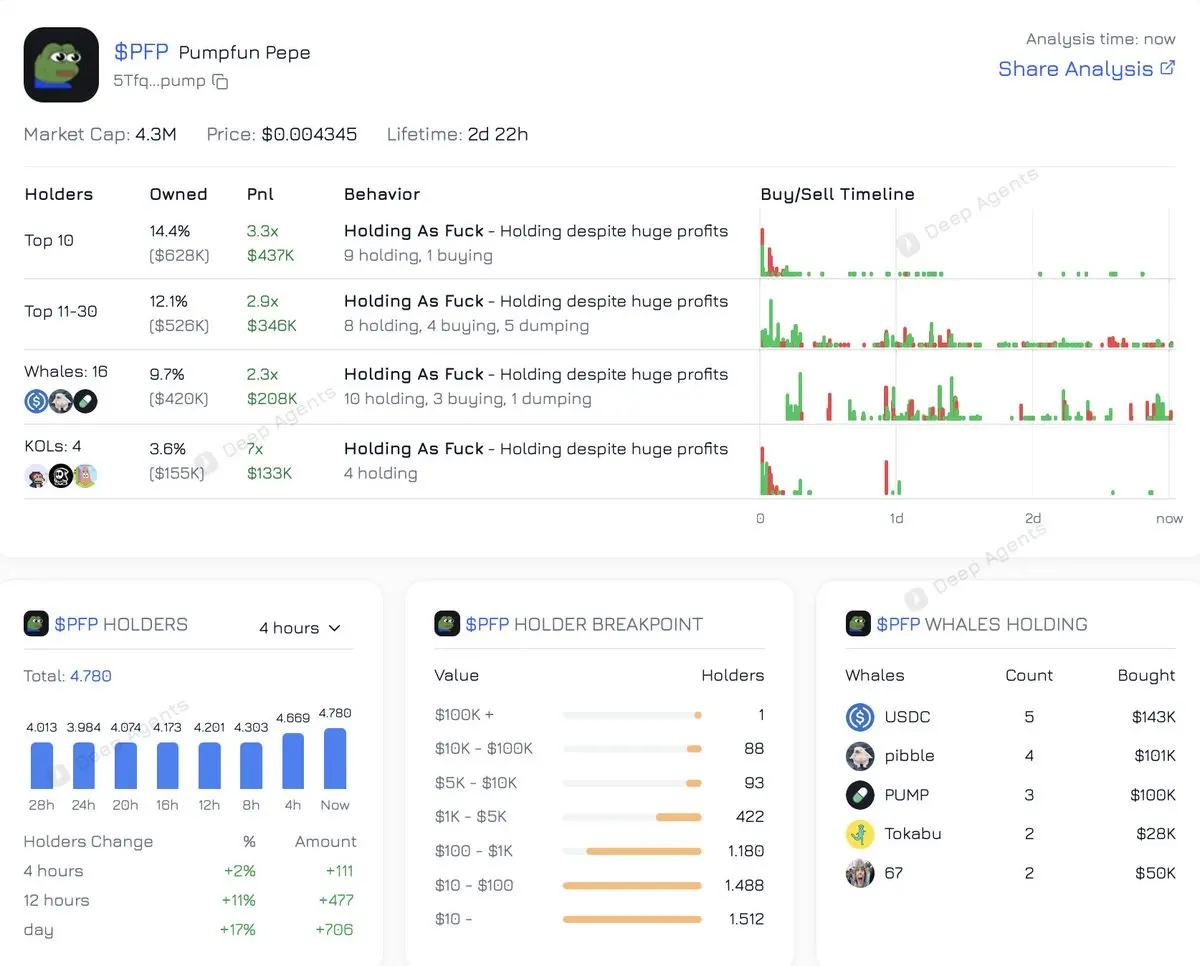The height and width of the screenshot is (966, 1200).
Task: Open the 4 hours timeframe dropdown
Action: [300, 628]
